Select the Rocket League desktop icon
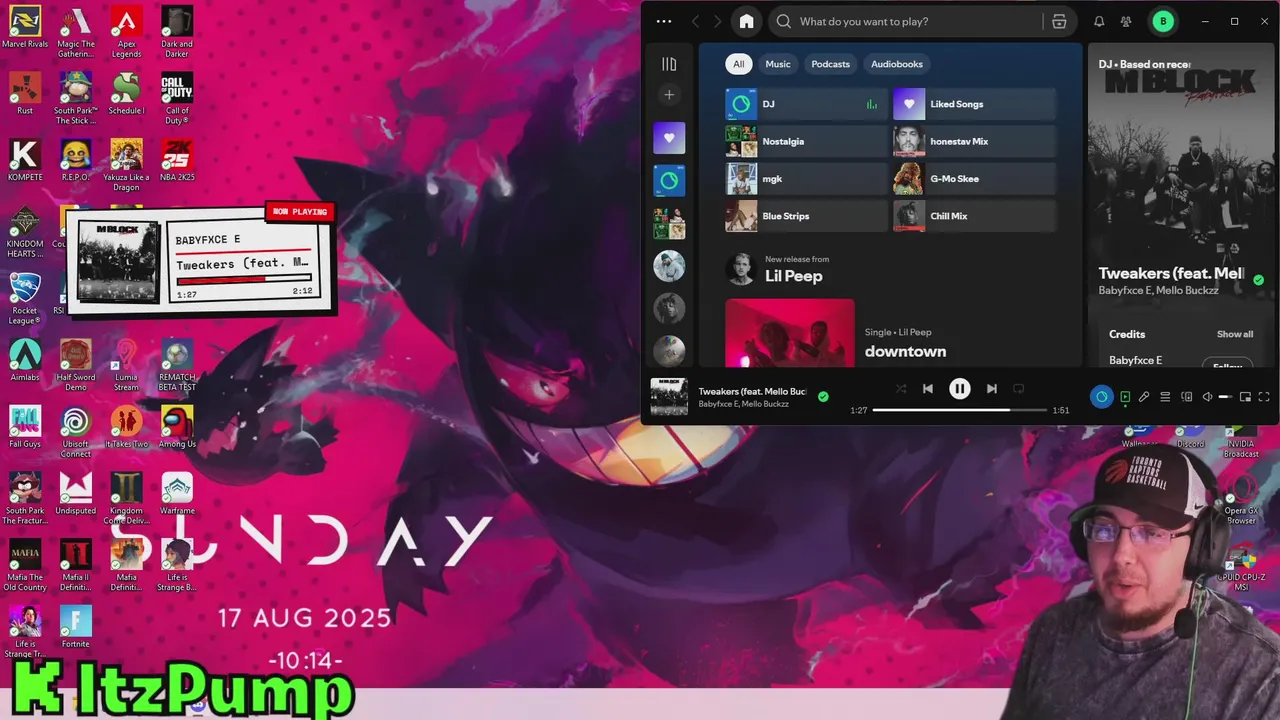Viewport: 1280px width, 720px height. point(25,299)
